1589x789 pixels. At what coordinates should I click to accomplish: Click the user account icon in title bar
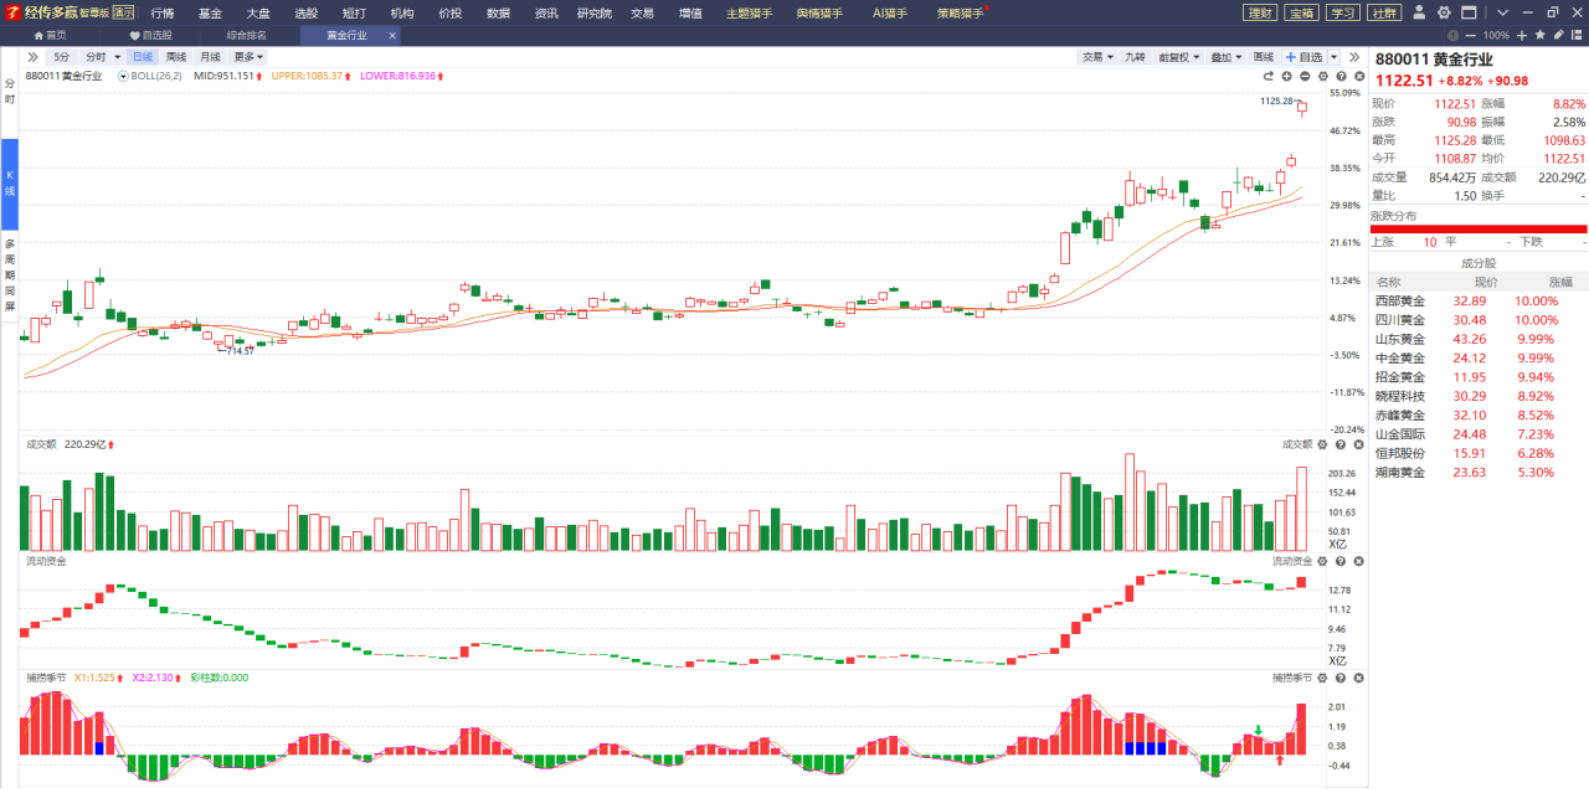[1419, 13]
